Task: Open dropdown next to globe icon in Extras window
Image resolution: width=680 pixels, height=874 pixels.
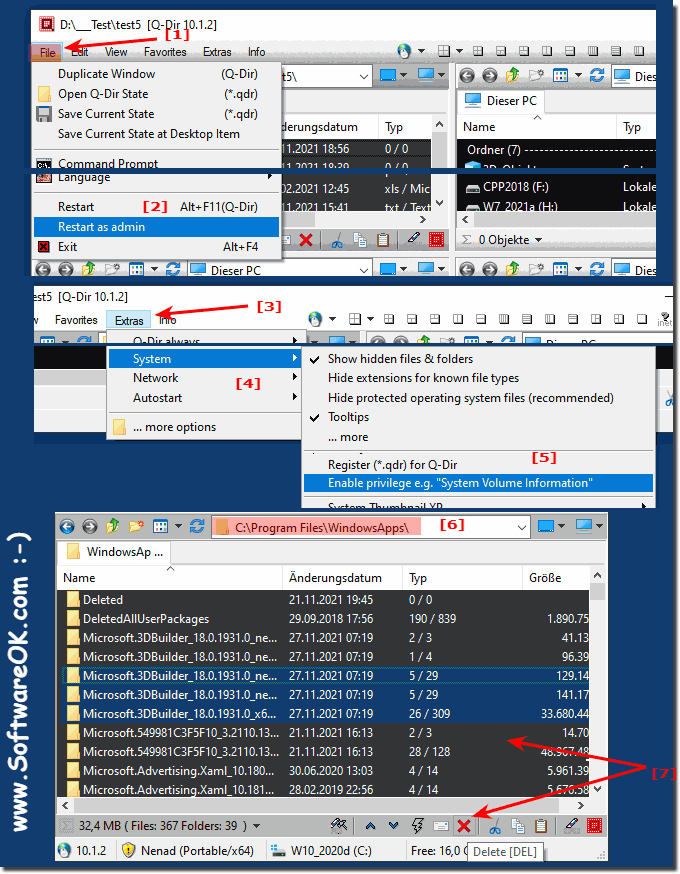Action: tap(332, 319)
